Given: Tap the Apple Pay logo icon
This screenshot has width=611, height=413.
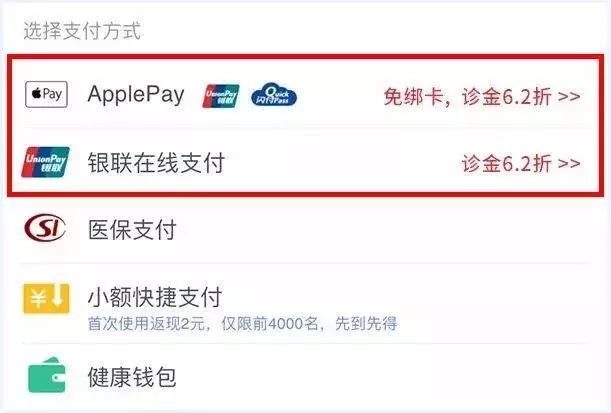Looking at the screenshot, I should pyautogui.click(x=46, y=94).
